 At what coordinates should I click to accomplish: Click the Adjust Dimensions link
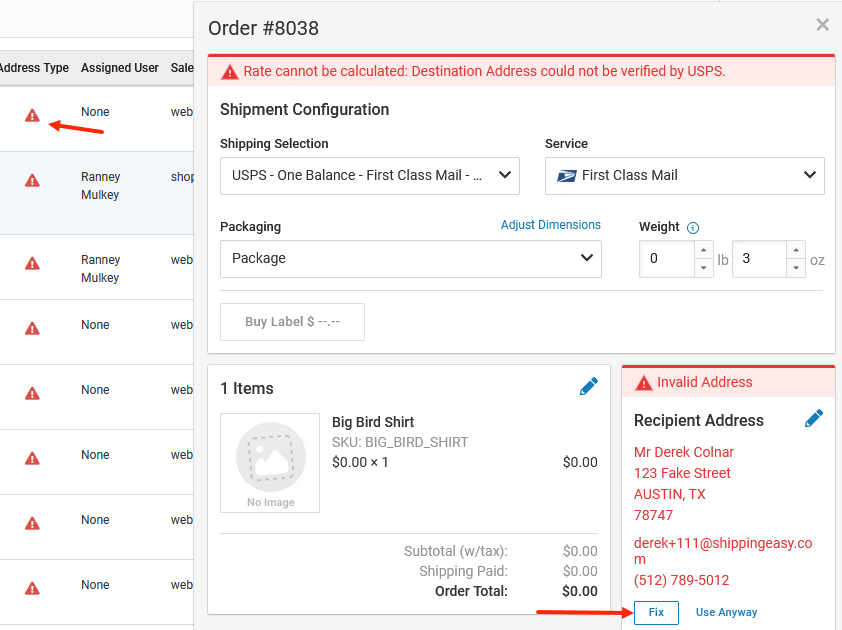click(550, 225)
